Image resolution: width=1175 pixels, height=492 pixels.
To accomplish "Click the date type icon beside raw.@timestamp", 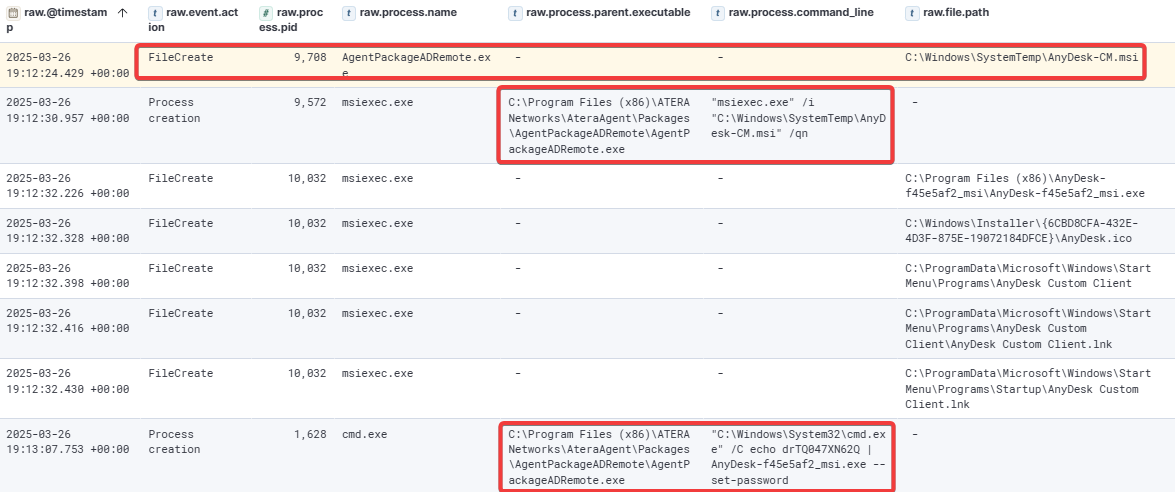I will point(13,13).
